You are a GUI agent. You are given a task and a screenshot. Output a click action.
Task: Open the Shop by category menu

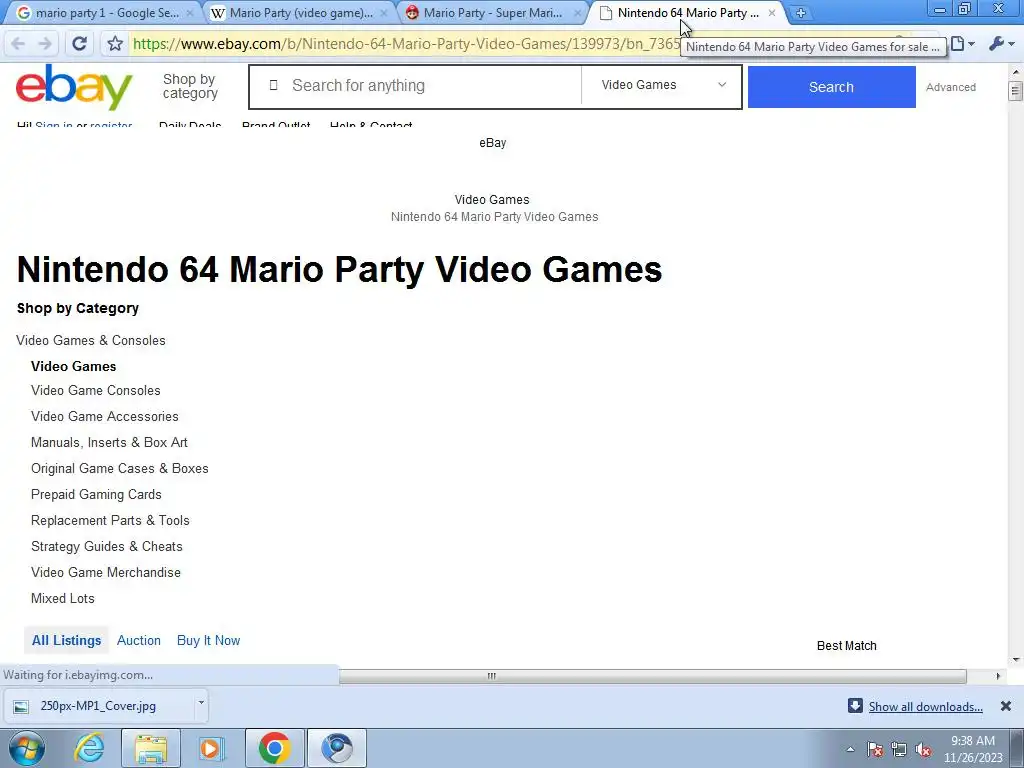(x=190, y=86)
